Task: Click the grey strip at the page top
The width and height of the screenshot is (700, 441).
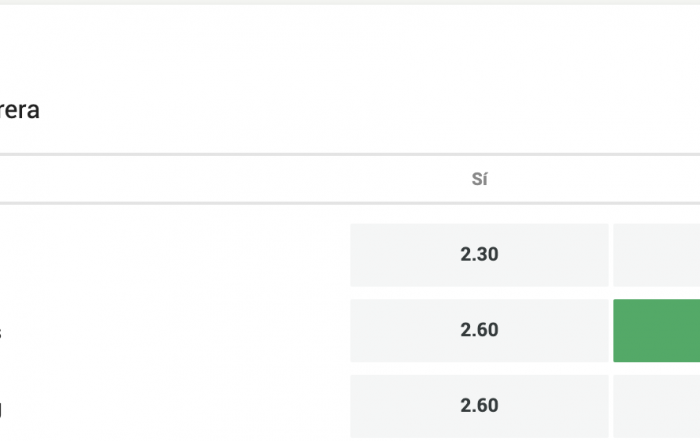Action: point(350,2)
